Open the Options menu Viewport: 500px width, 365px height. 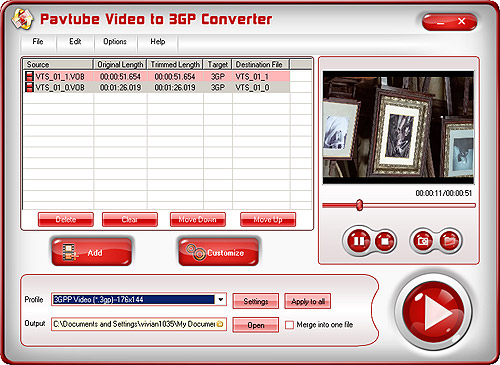click(x=115, y=41)
